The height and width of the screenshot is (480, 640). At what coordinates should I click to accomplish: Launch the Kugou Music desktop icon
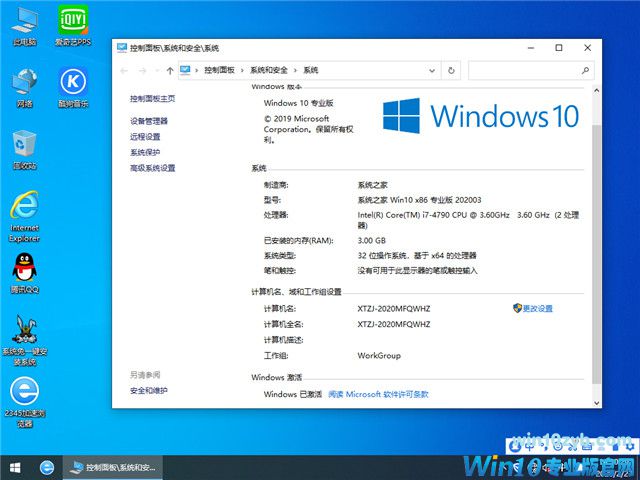pyautogui.click(x=73, y=87)
